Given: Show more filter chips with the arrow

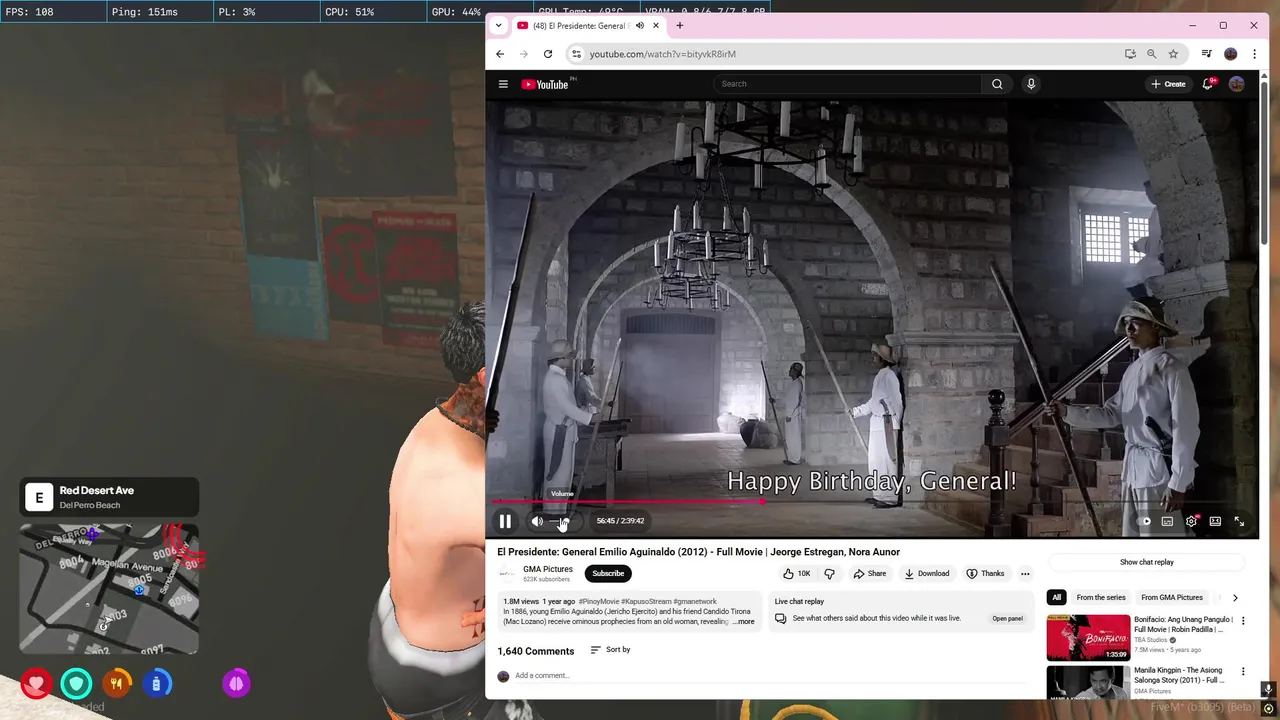Looking at the screenshot, I should tap(1235, 597).
